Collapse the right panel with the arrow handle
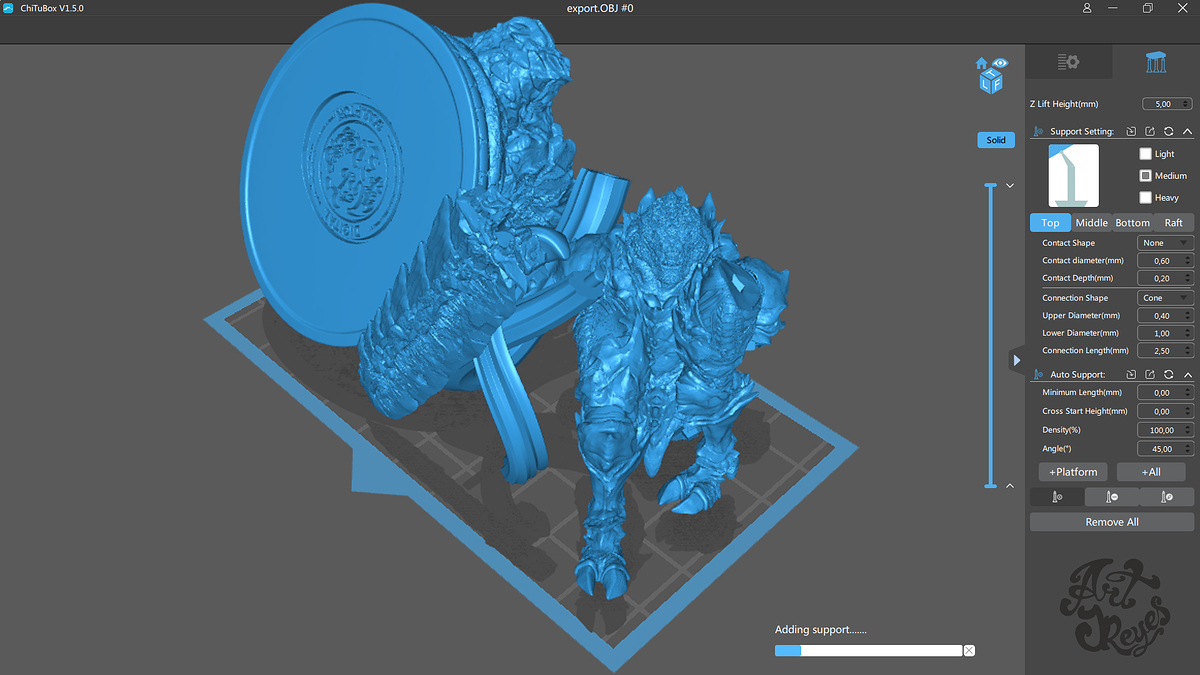Screen dimensions: 1200x675 (x=1016, y=360)
